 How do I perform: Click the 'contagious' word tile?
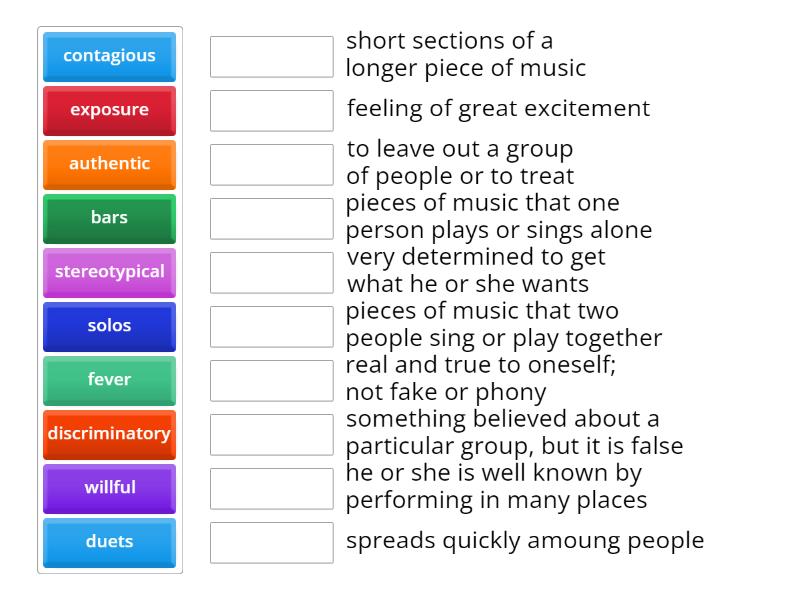[x=109, y=56]
